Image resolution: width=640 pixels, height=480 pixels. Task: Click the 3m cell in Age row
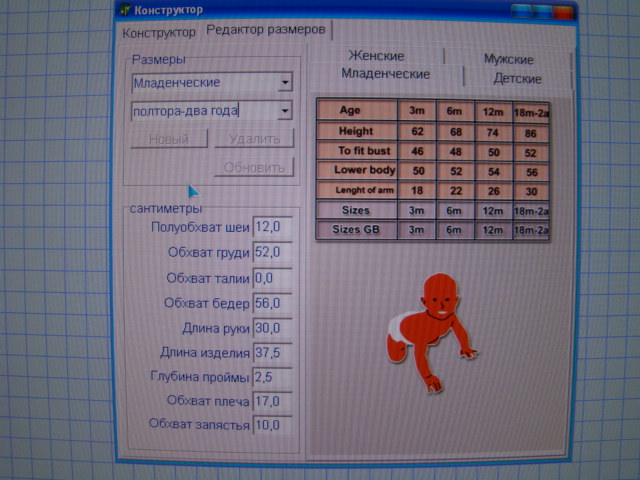pyautogui.click(x=417, y=111)
